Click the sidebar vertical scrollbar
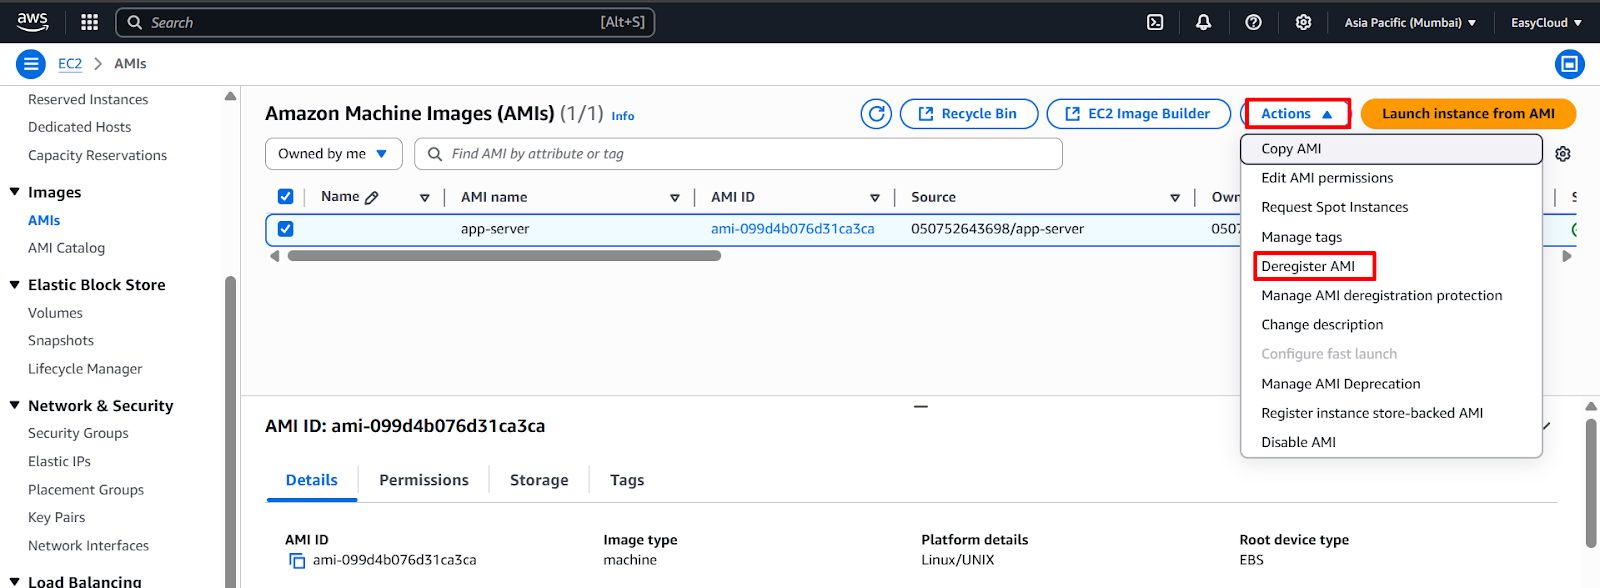1600x588 pixels. tap(231, 430)
